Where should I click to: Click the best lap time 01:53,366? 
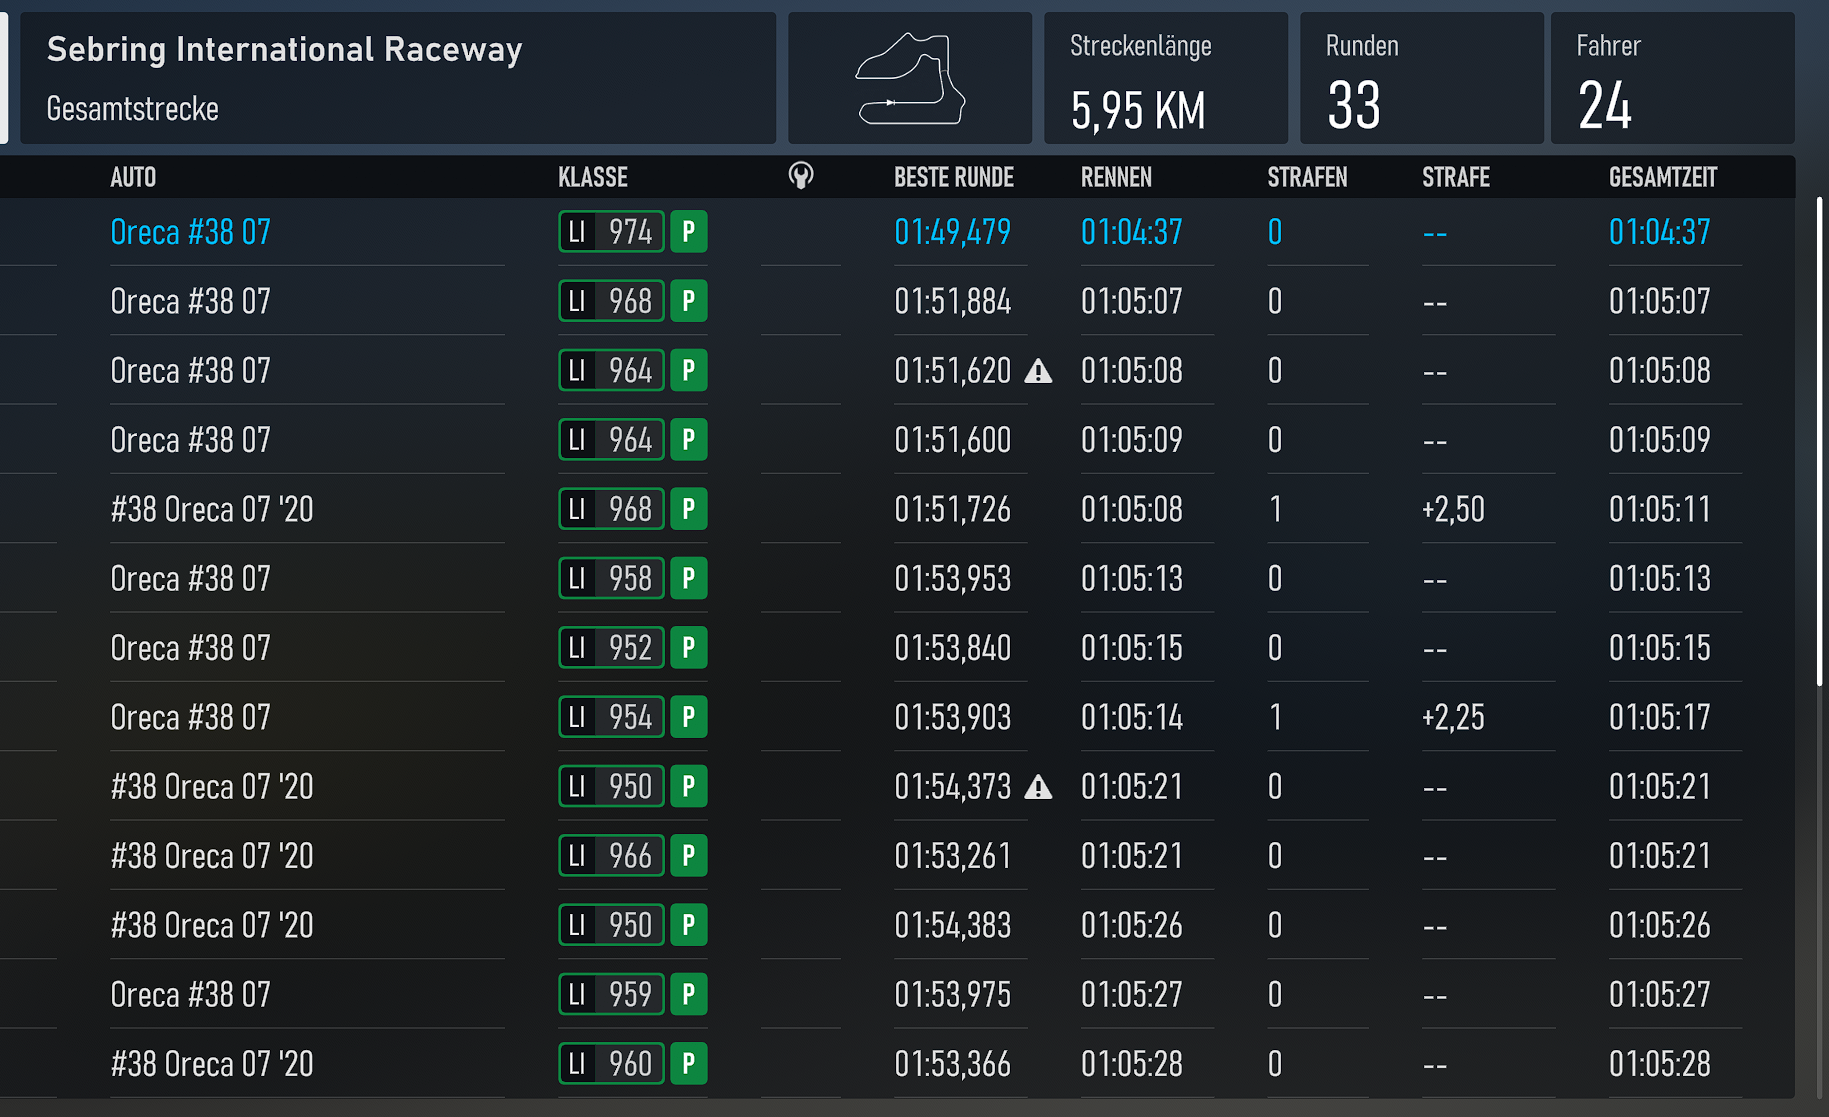tap(952, 1063)
